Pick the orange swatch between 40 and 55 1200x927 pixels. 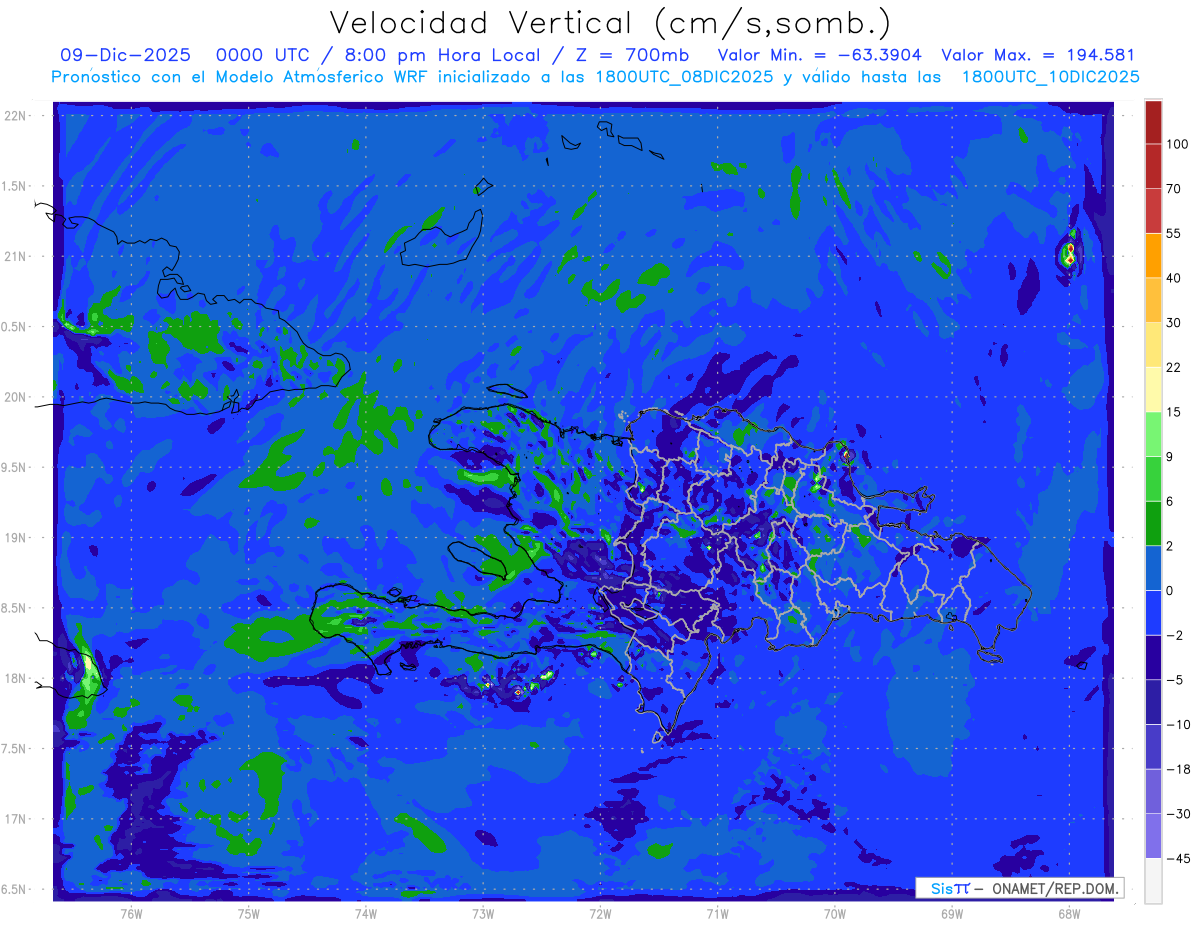pos(1153,255)
